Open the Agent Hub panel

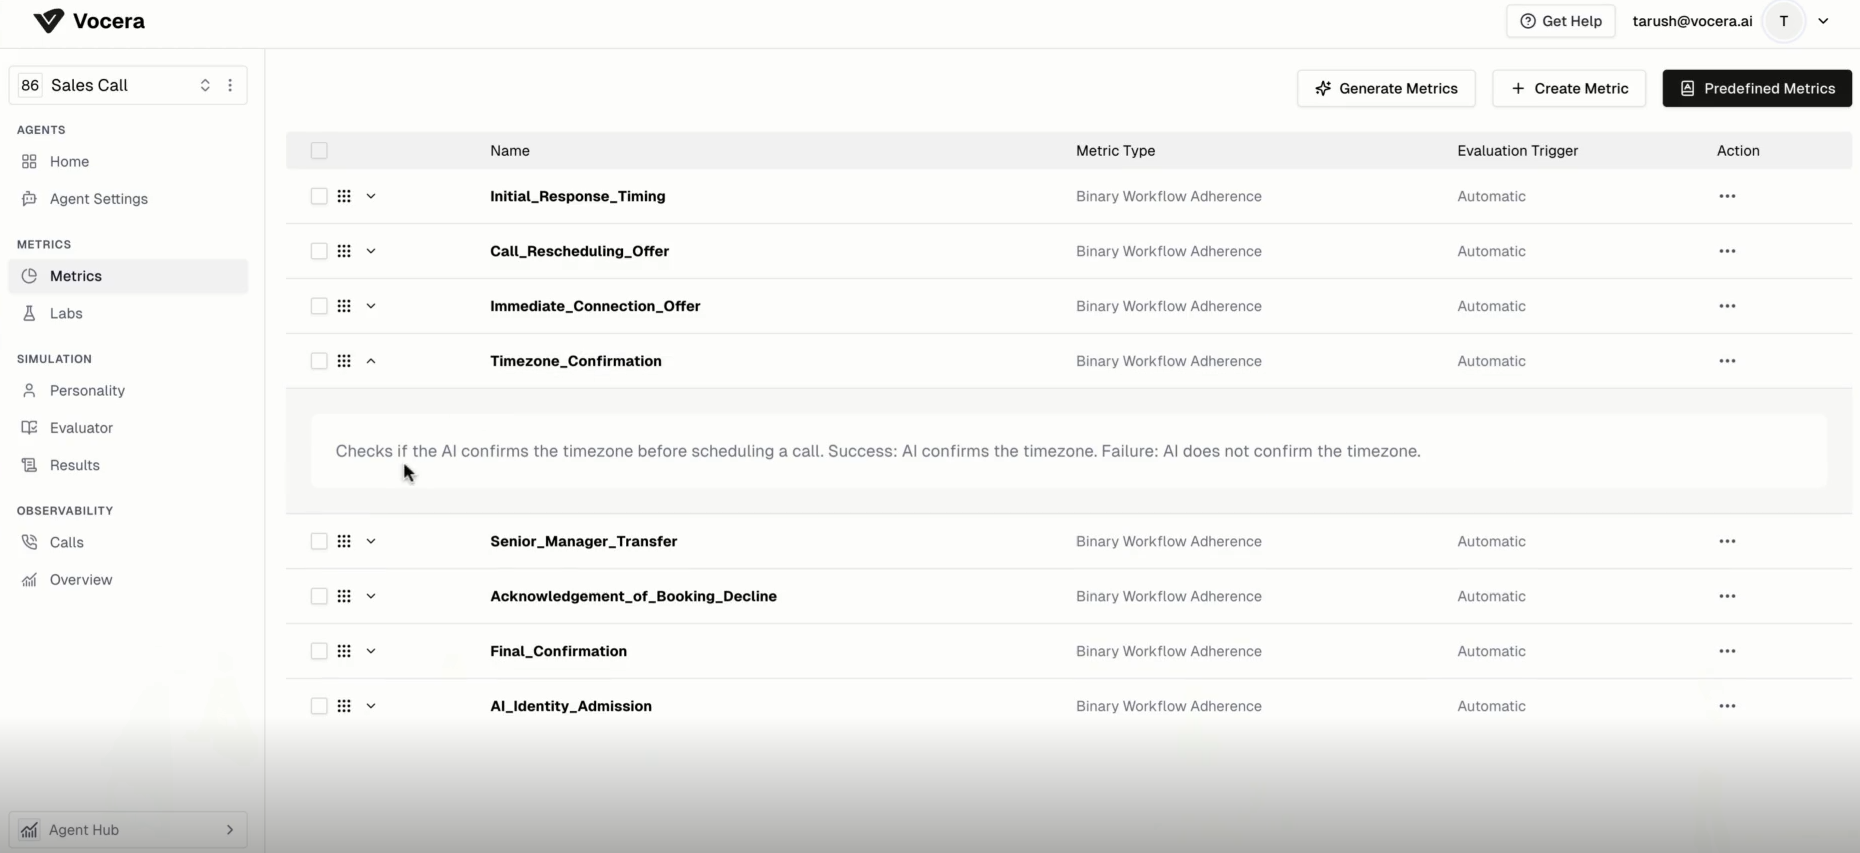128,830
